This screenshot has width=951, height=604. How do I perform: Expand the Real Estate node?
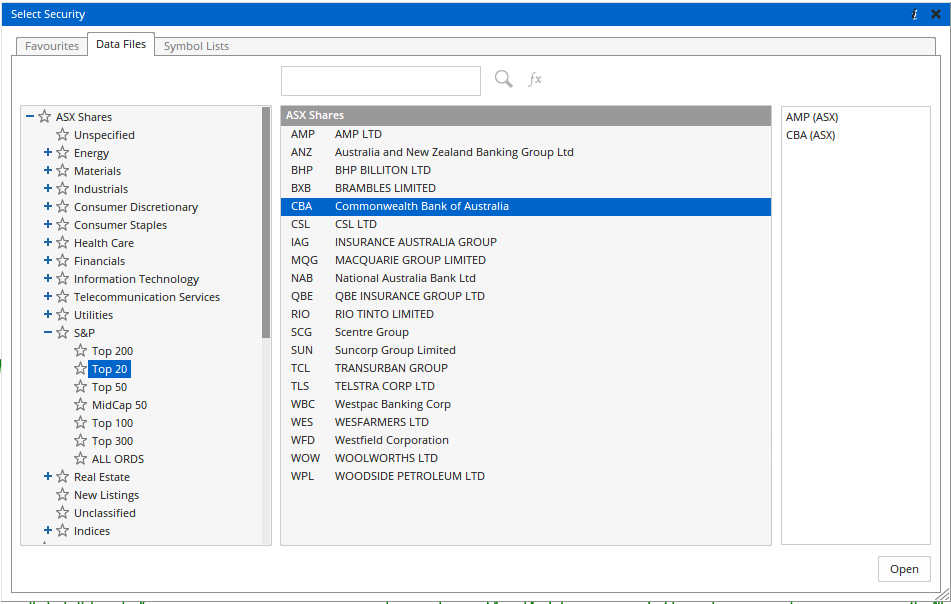(48, 476)
